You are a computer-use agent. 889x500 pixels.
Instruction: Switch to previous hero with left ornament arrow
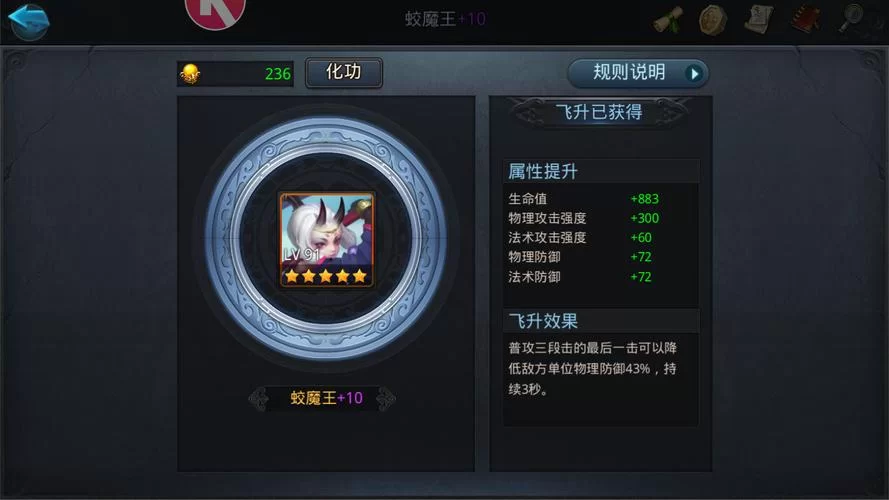pos(258,399)
